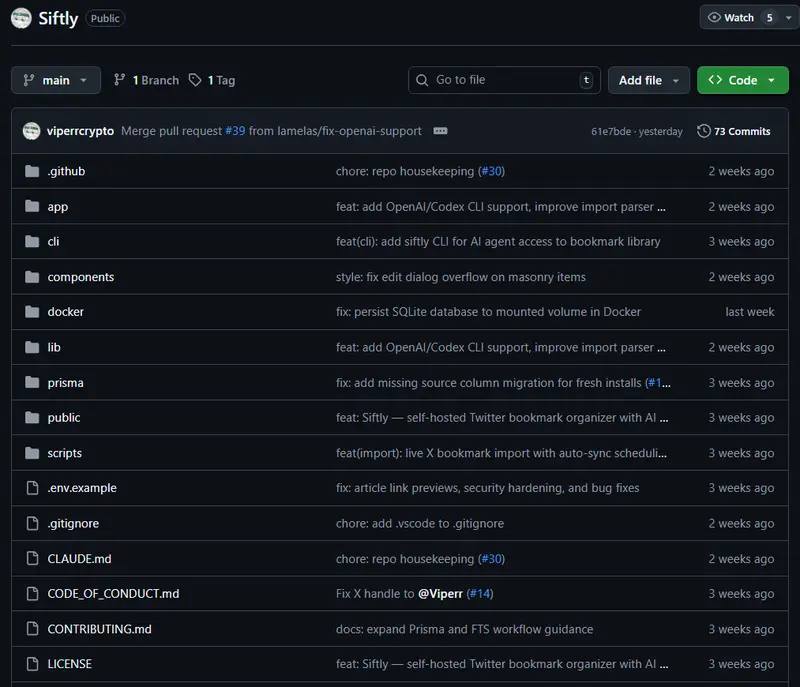Open the .github folder icon
Viewport: 800px width, 687px height.
tap(31, 171)
